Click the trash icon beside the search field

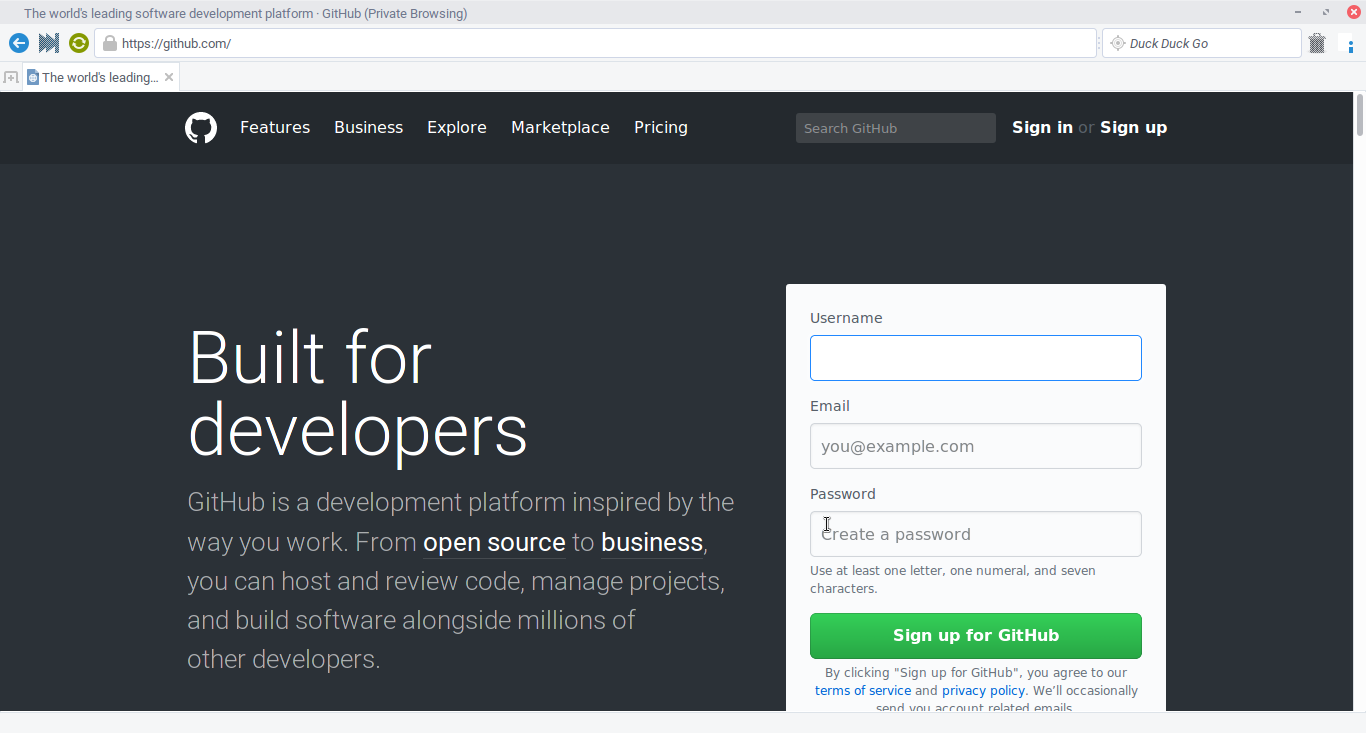click(1316, 42)
